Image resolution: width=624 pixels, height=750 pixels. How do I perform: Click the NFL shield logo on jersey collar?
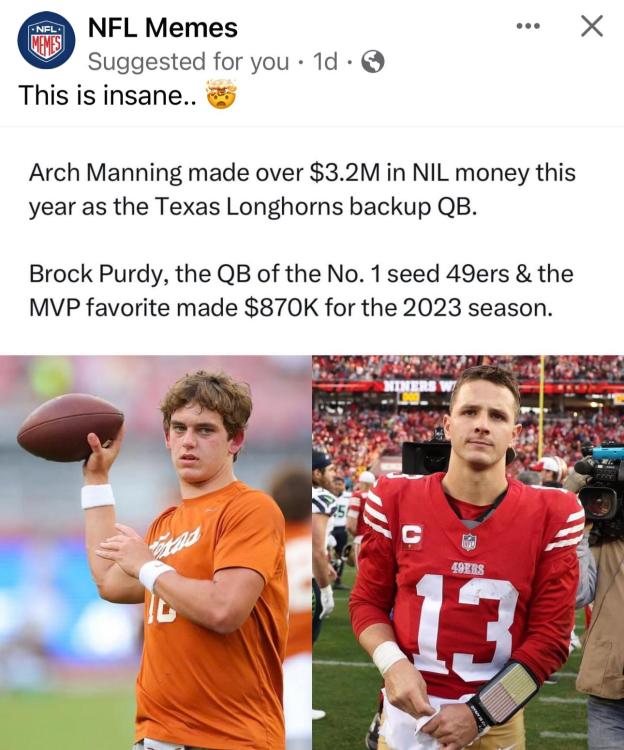[469, 541]
